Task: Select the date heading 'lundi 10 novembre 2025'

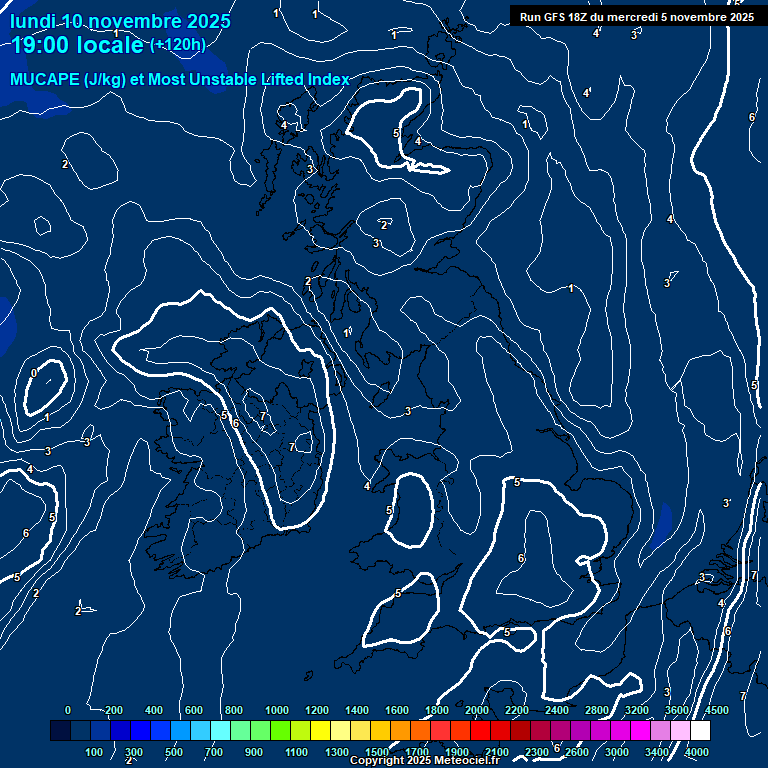Action: 120,21
